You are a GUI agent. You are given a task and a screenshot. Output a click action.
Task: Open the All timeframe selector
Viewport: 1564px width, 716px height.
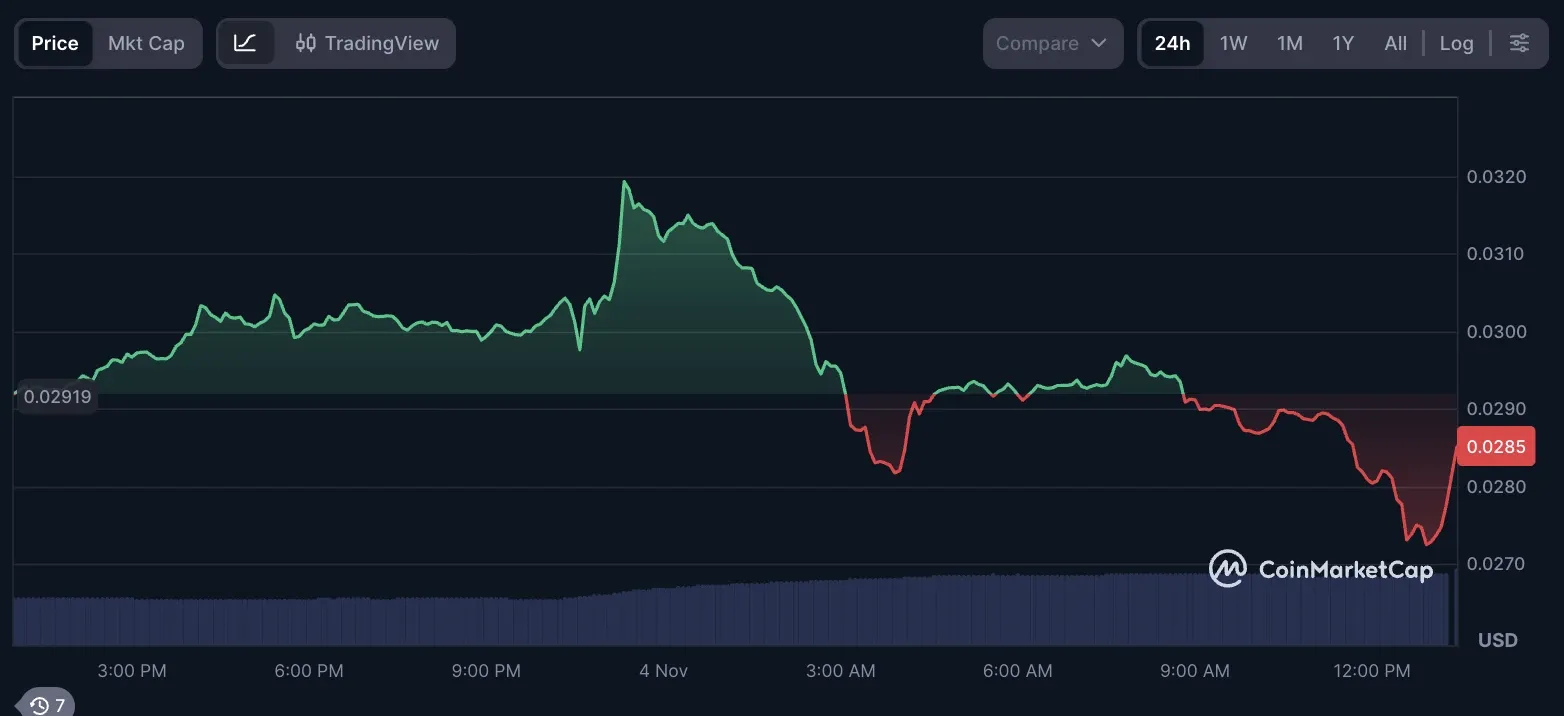1395,43
